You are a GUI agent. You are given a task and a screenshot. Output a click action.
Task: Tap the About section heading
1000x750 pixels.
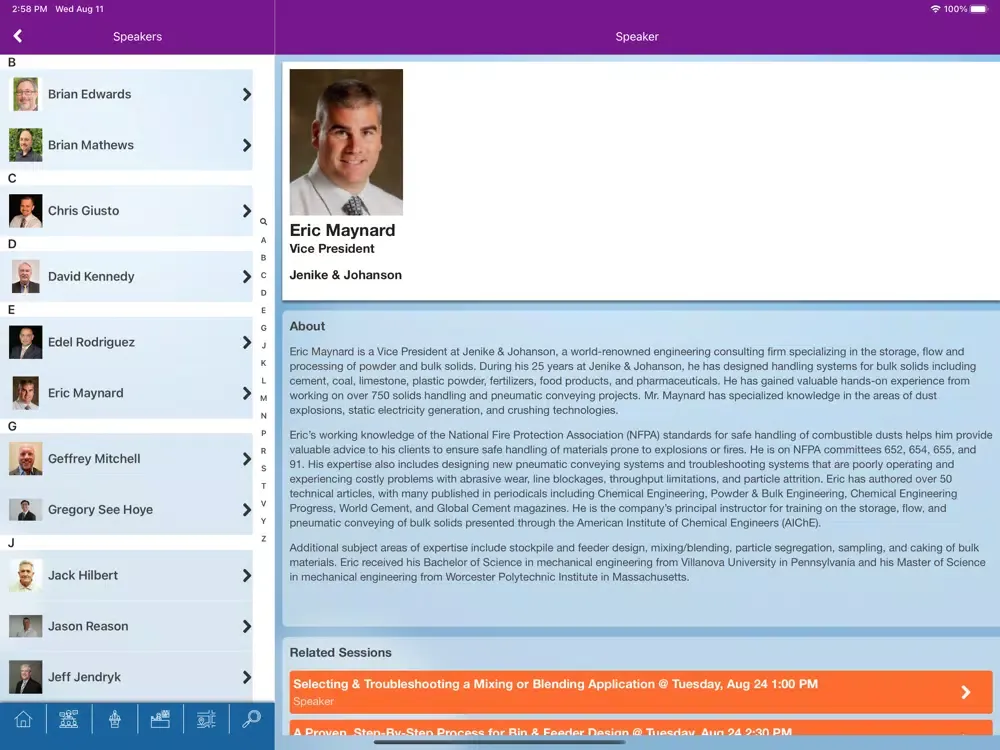point(307,326)
